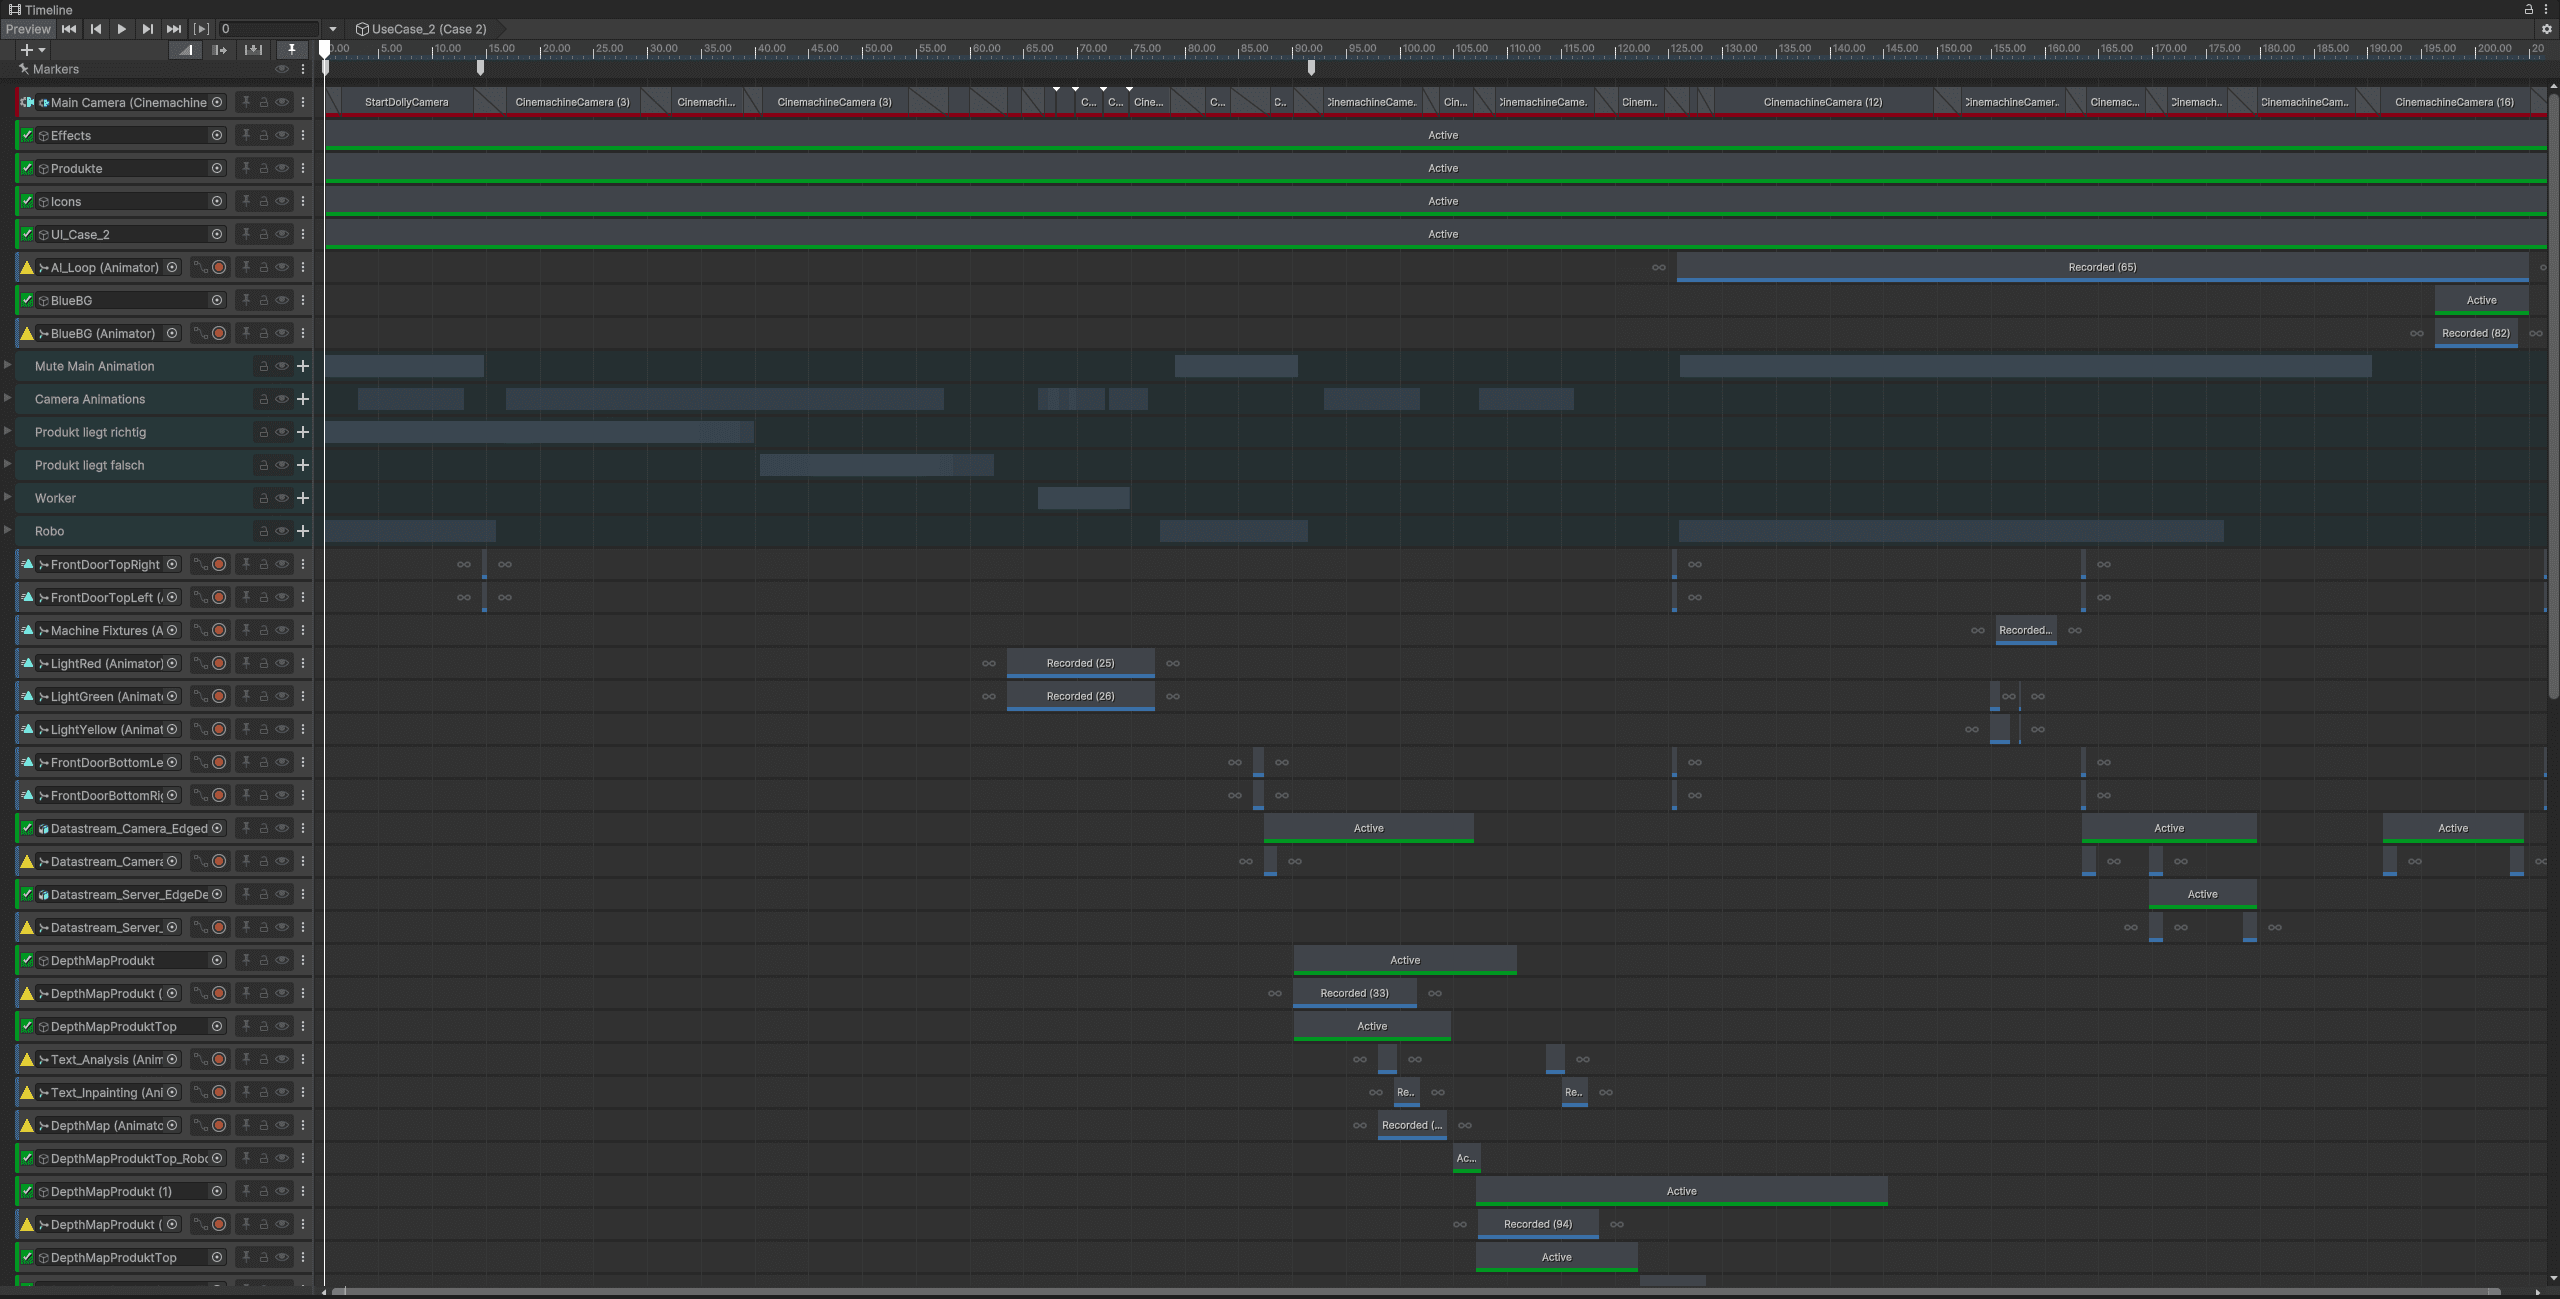Expand the Produkt liegt falsch group
Viewport: 2560px width, 1299px height.
point(8,464)
